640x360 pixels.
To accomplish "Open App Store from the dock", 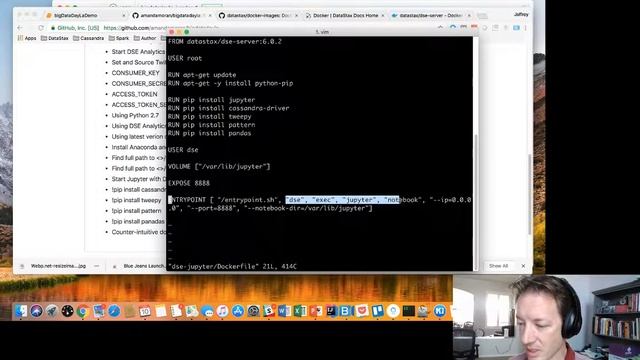I will pyautogui.click(x=238, y=311).
